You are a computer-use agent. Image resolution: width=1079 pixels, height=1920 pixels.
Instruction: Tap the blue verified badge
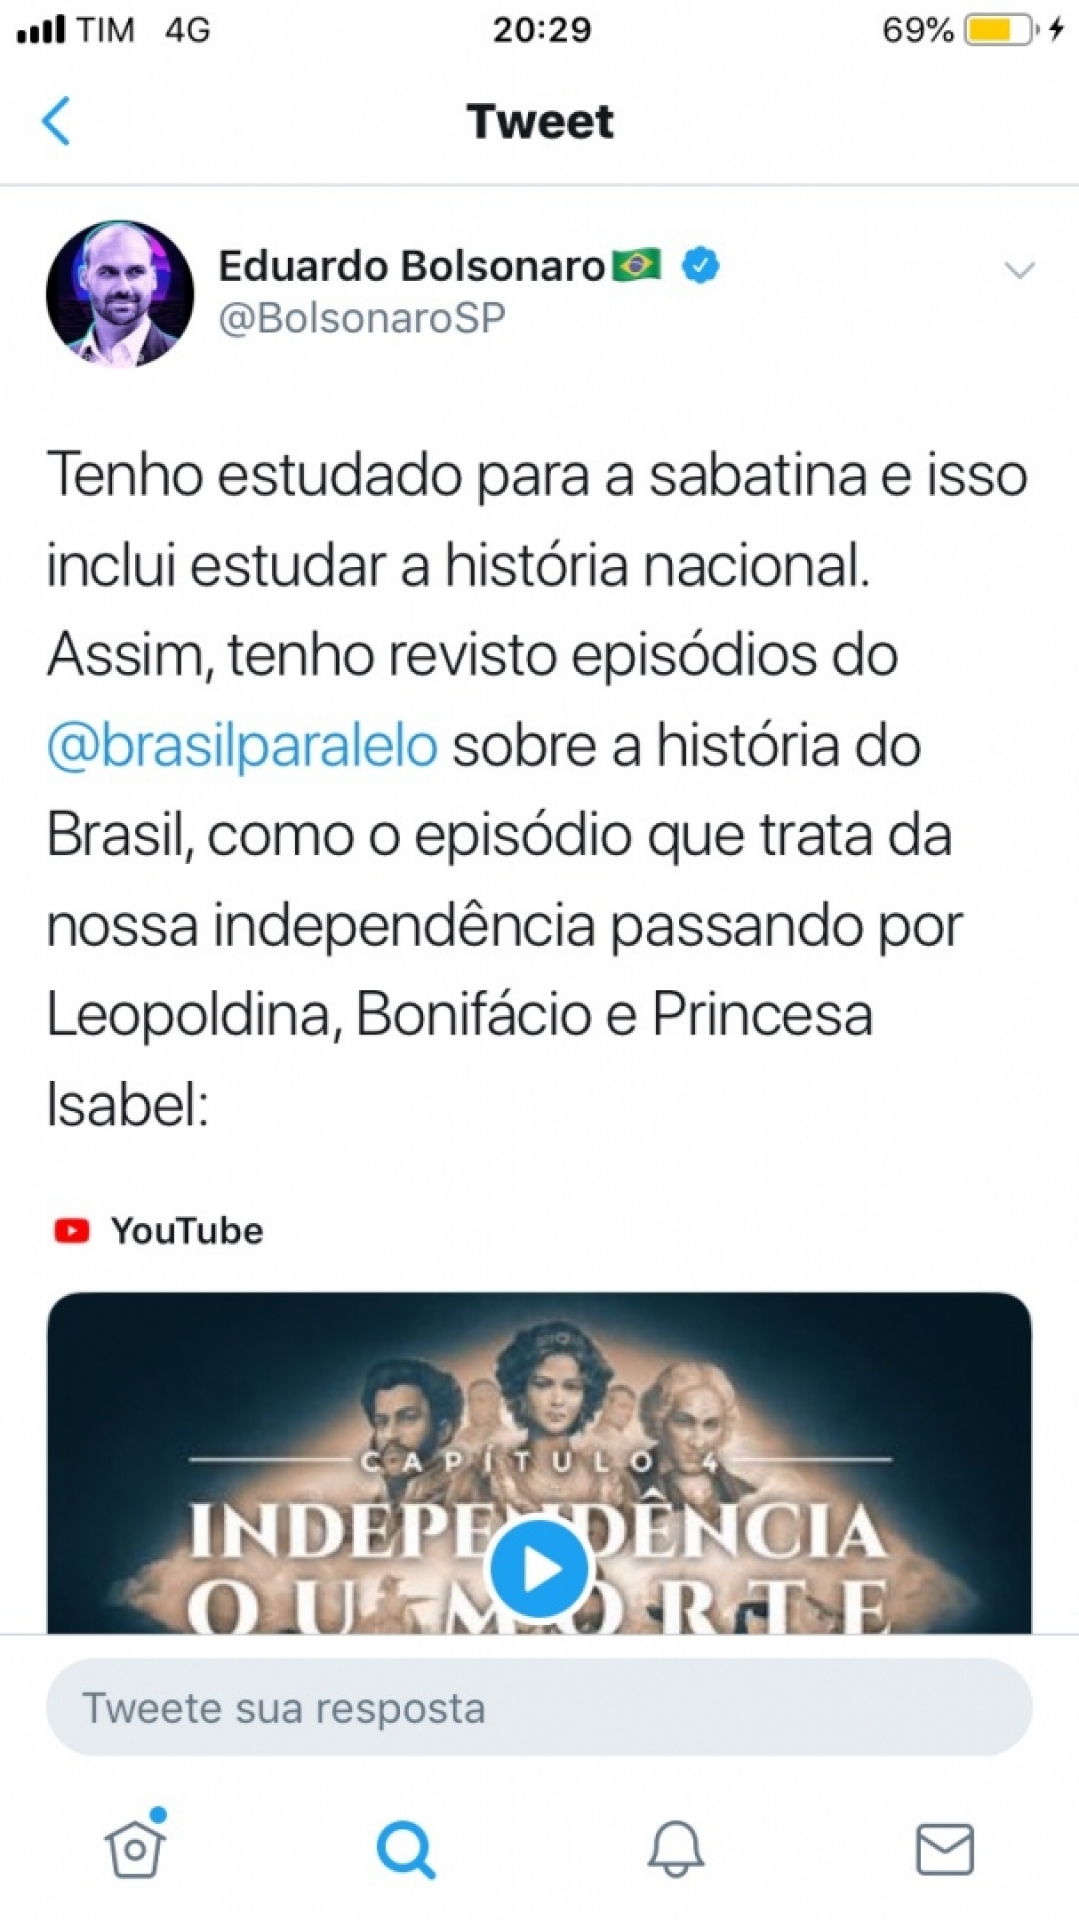click(x=700, y=266)
